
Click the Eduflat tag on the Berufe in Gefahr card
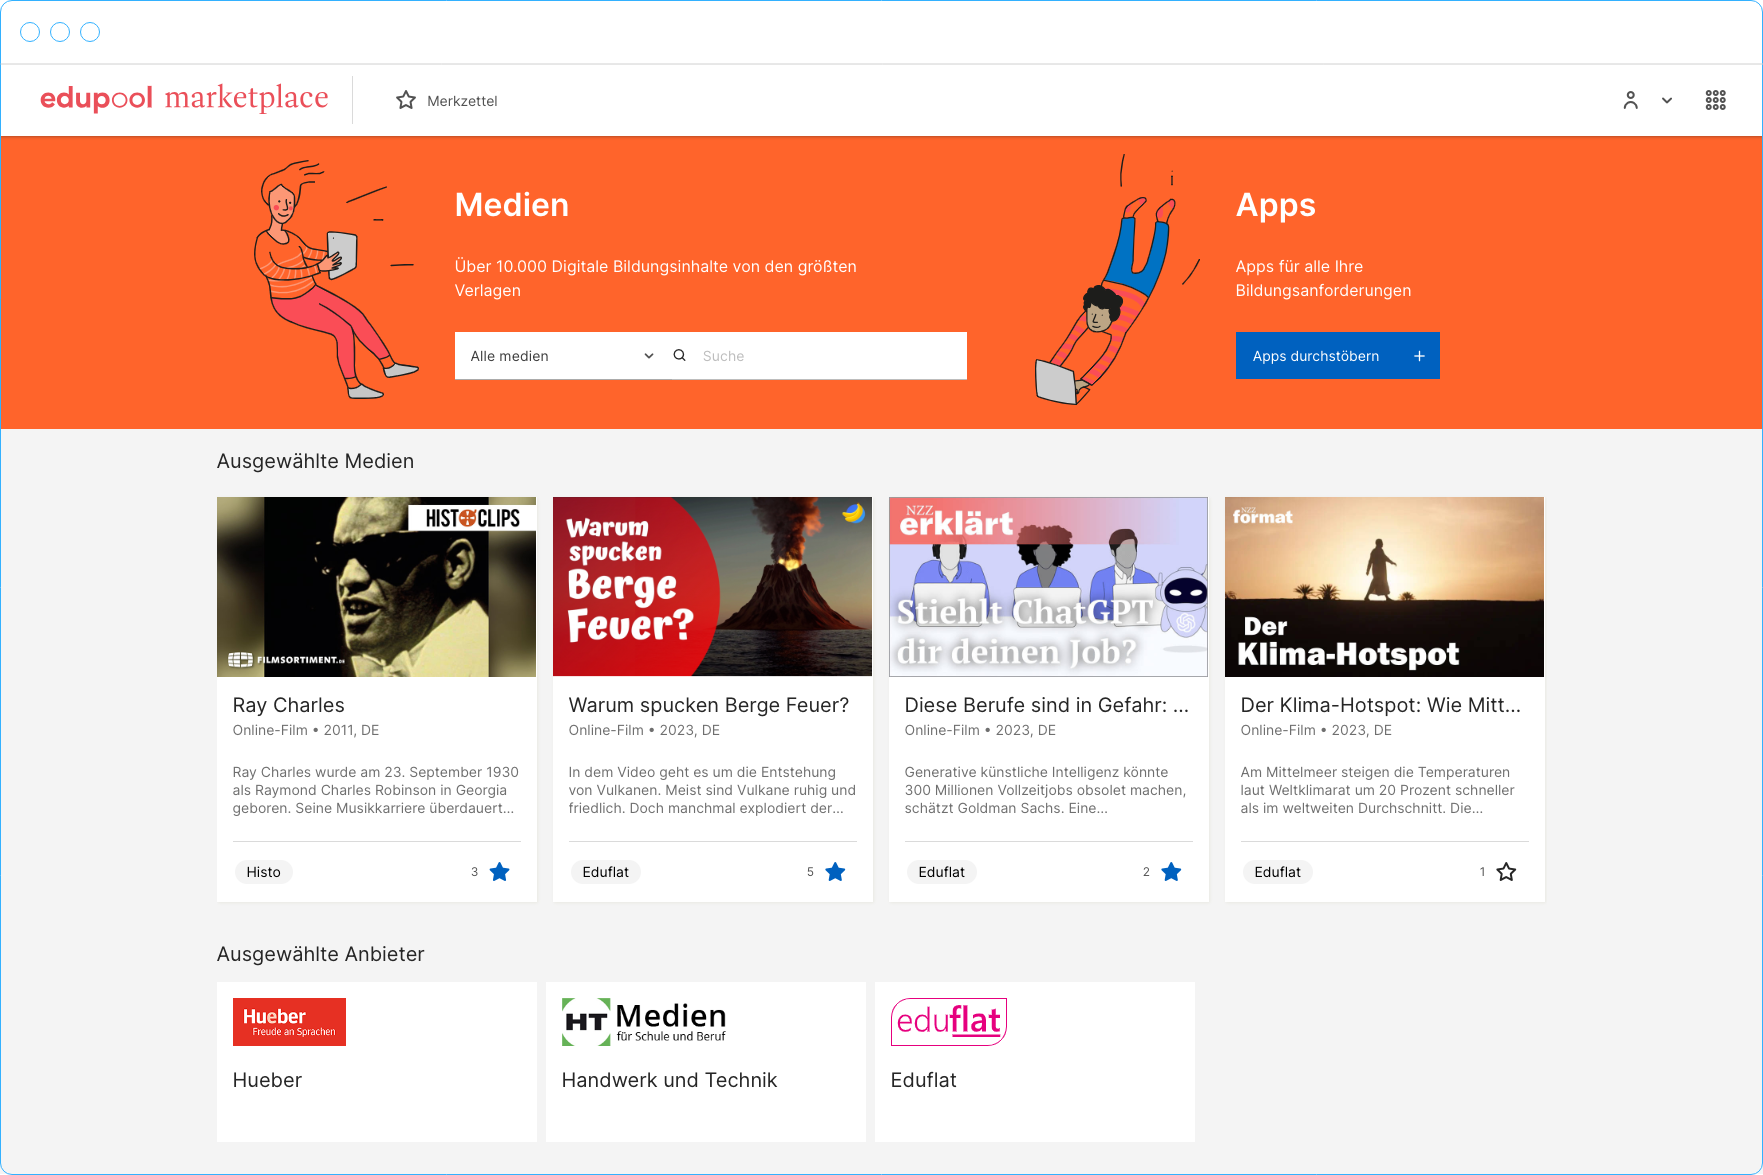tap(942, 872)
